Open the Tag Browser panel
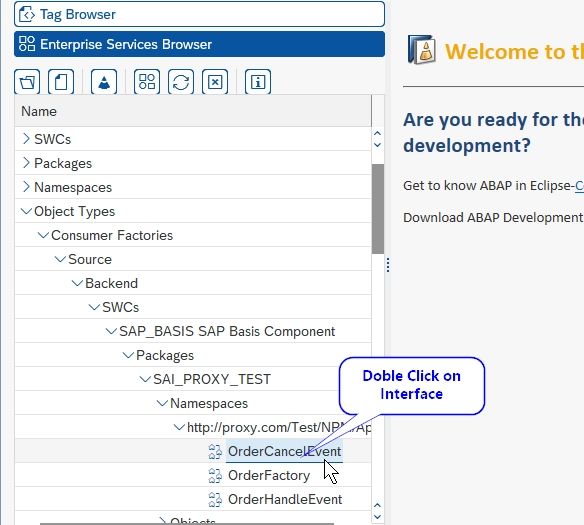Screen dimensions: 584x525 click(x=199, y=15)
